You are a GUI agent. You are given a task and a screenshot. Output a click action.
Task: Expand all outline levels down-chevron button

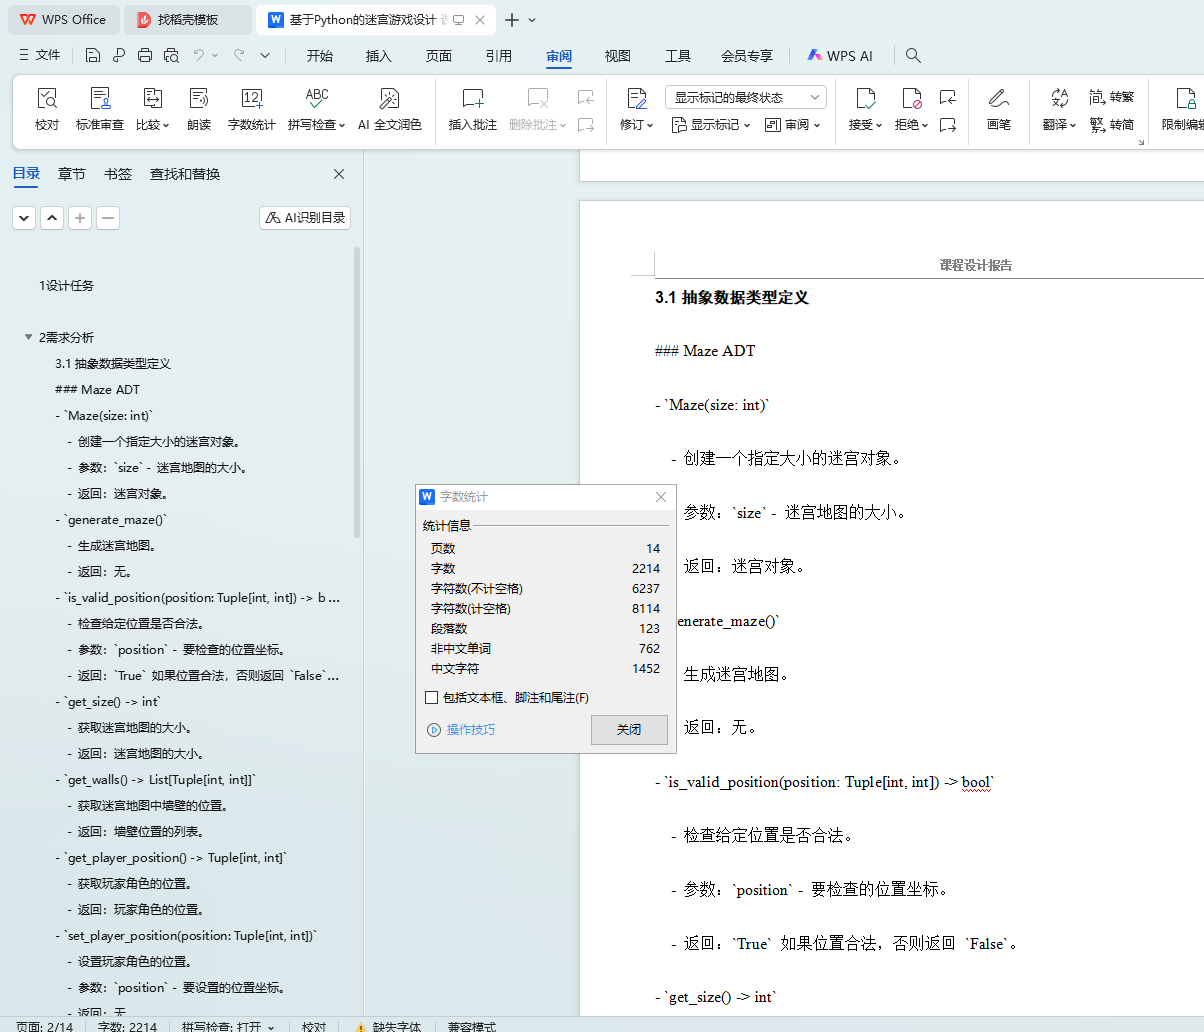24,218
